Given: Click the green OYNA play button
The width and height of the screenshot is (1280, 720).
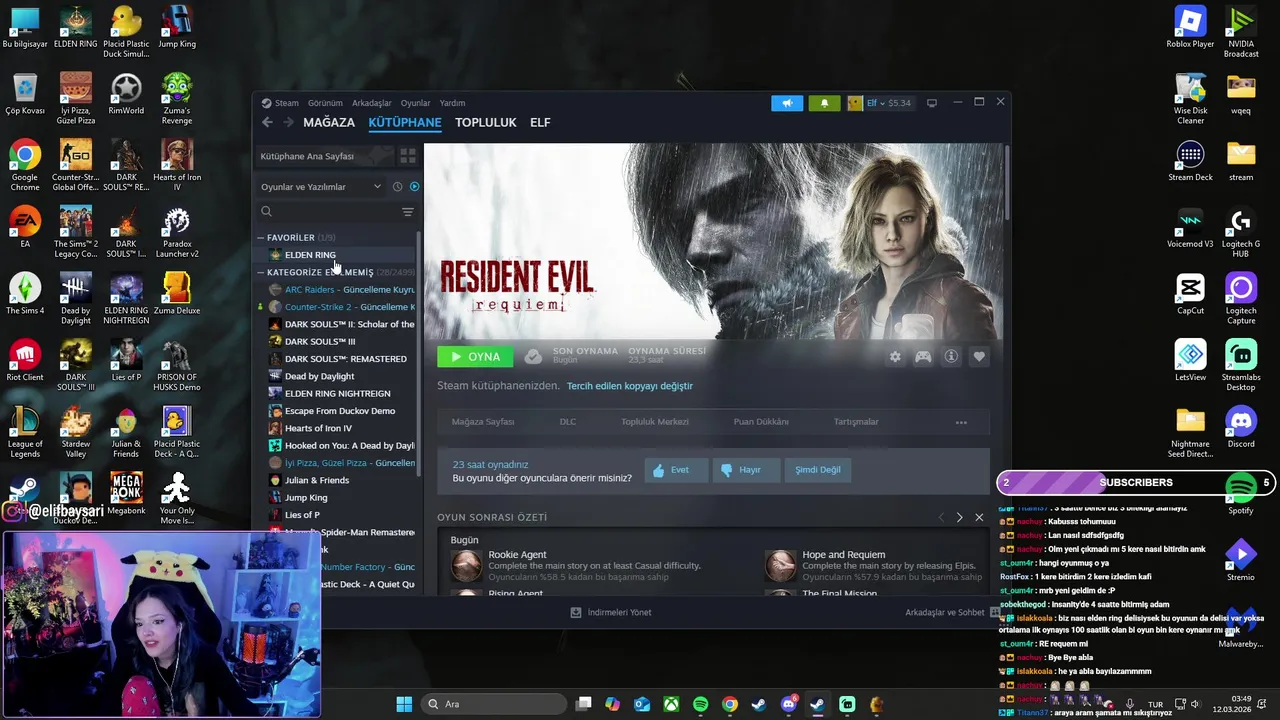Looking at the screenshot, I should coord(475,357).
